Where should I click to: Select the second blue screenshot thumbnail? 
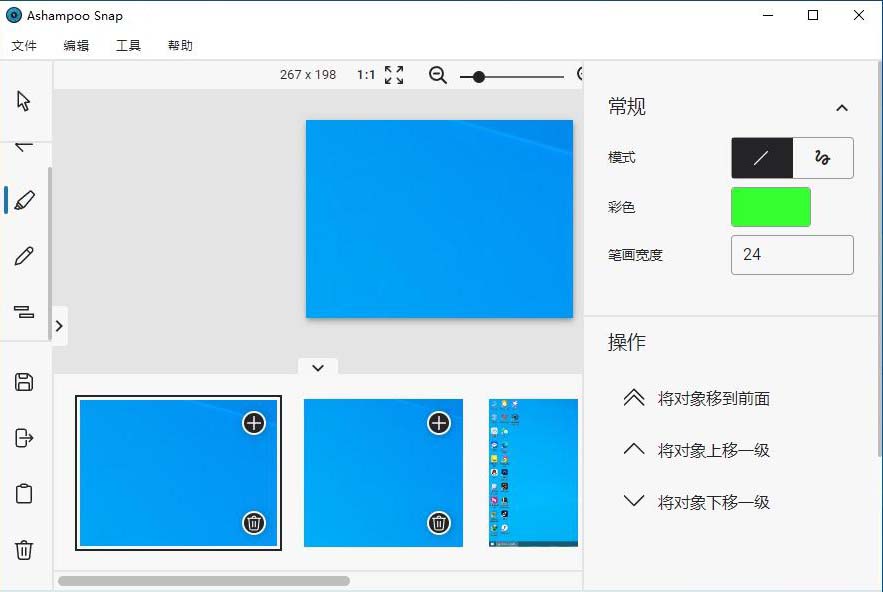point(383,473)
